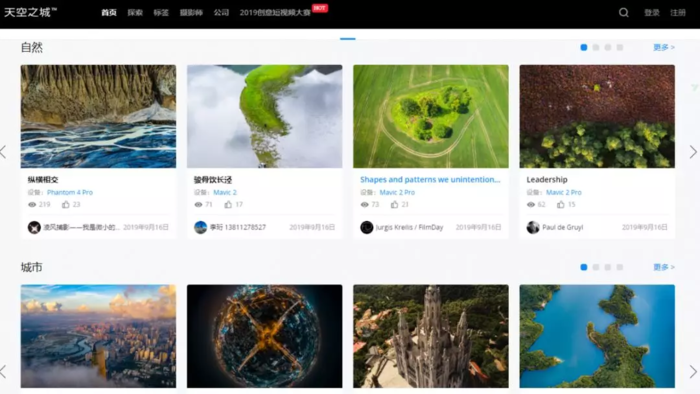Open the Phantom 4 Pro device link

[x=70, y=192]
